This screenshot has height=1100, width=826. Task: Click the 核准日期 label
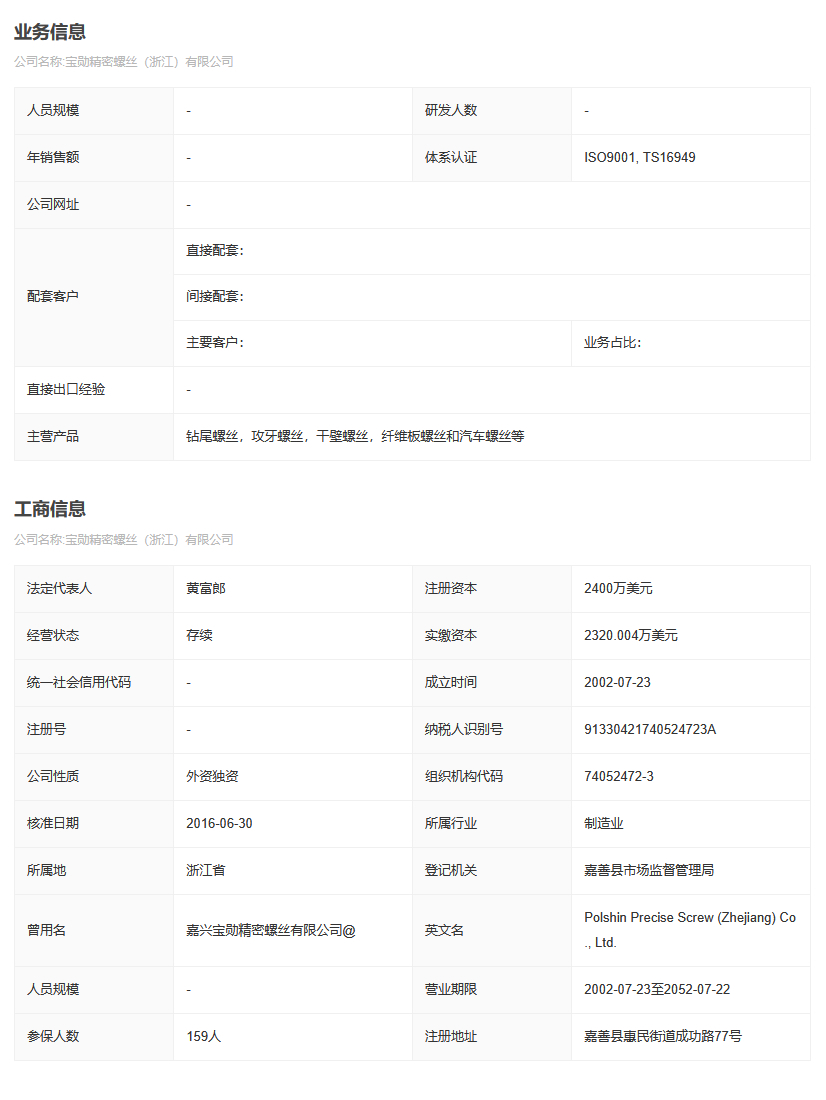point(53,824)
